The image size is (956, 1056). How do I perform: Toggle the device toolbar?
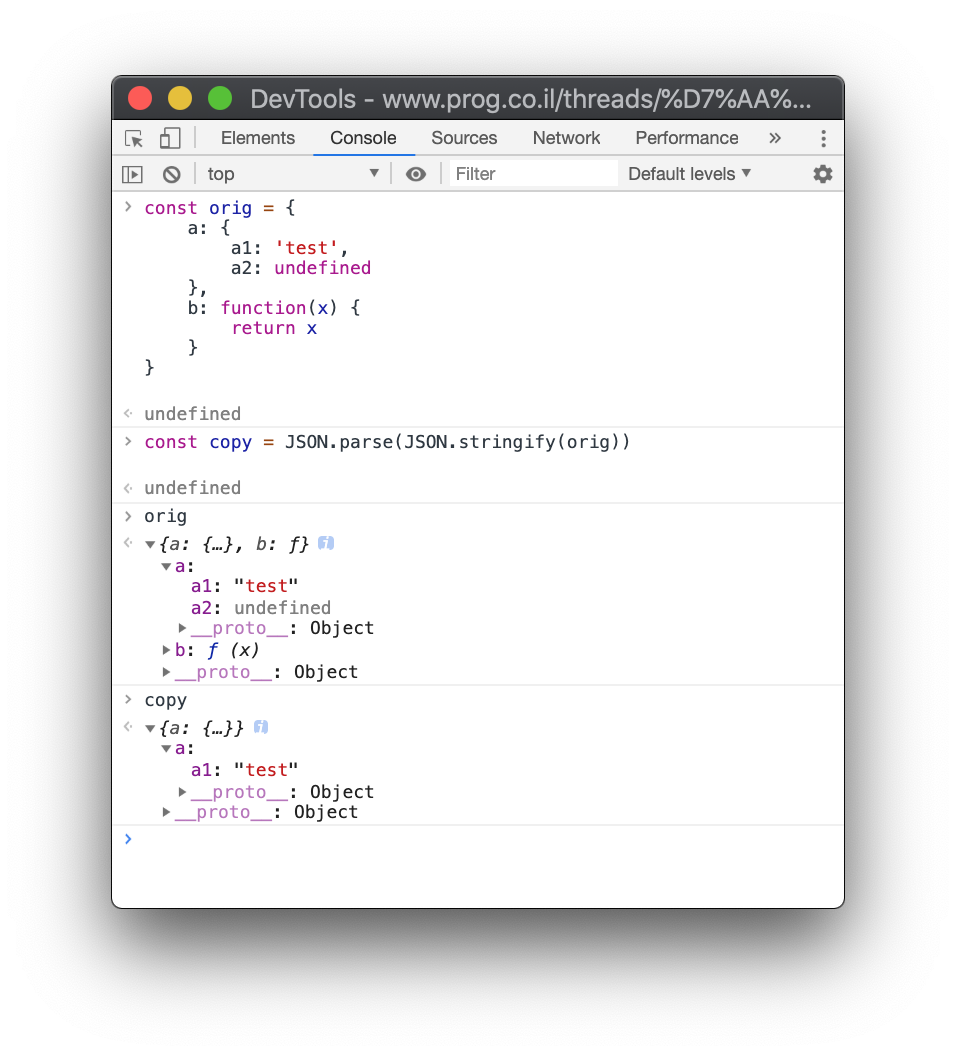(x=170, y=138)
